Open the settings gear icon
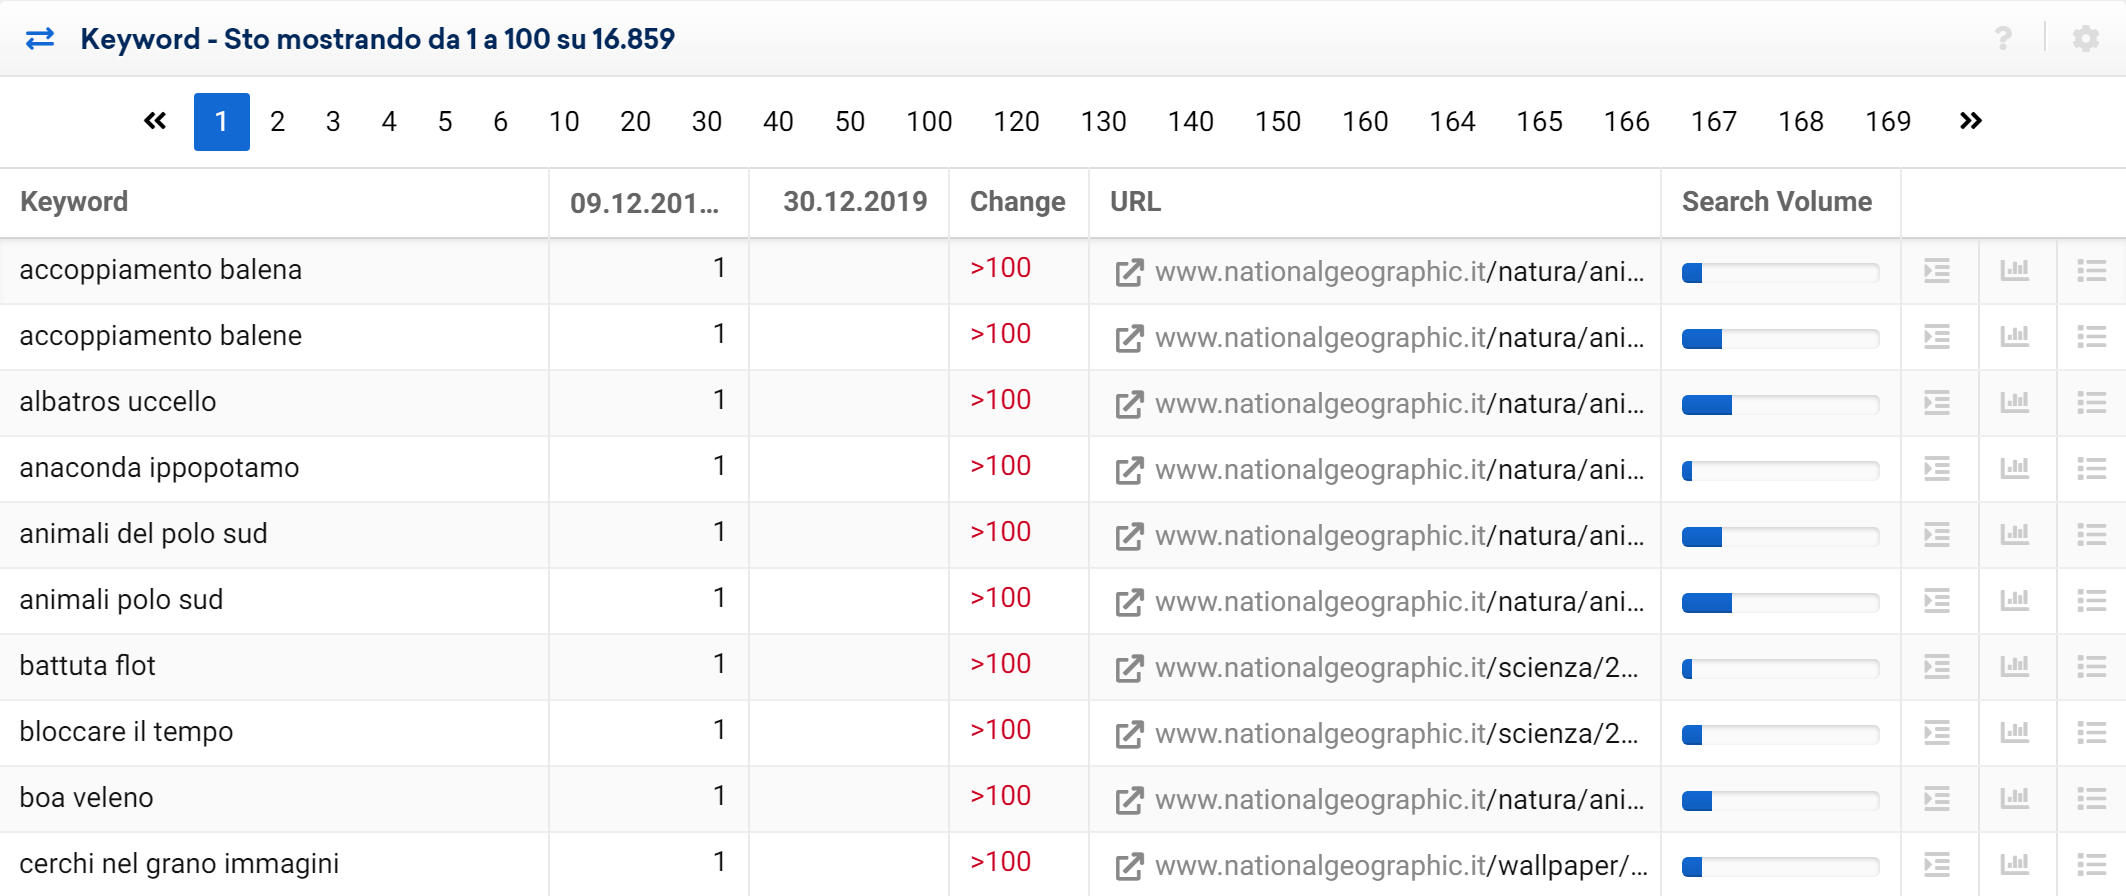 pyautogui.click(x=2086, y=39)
